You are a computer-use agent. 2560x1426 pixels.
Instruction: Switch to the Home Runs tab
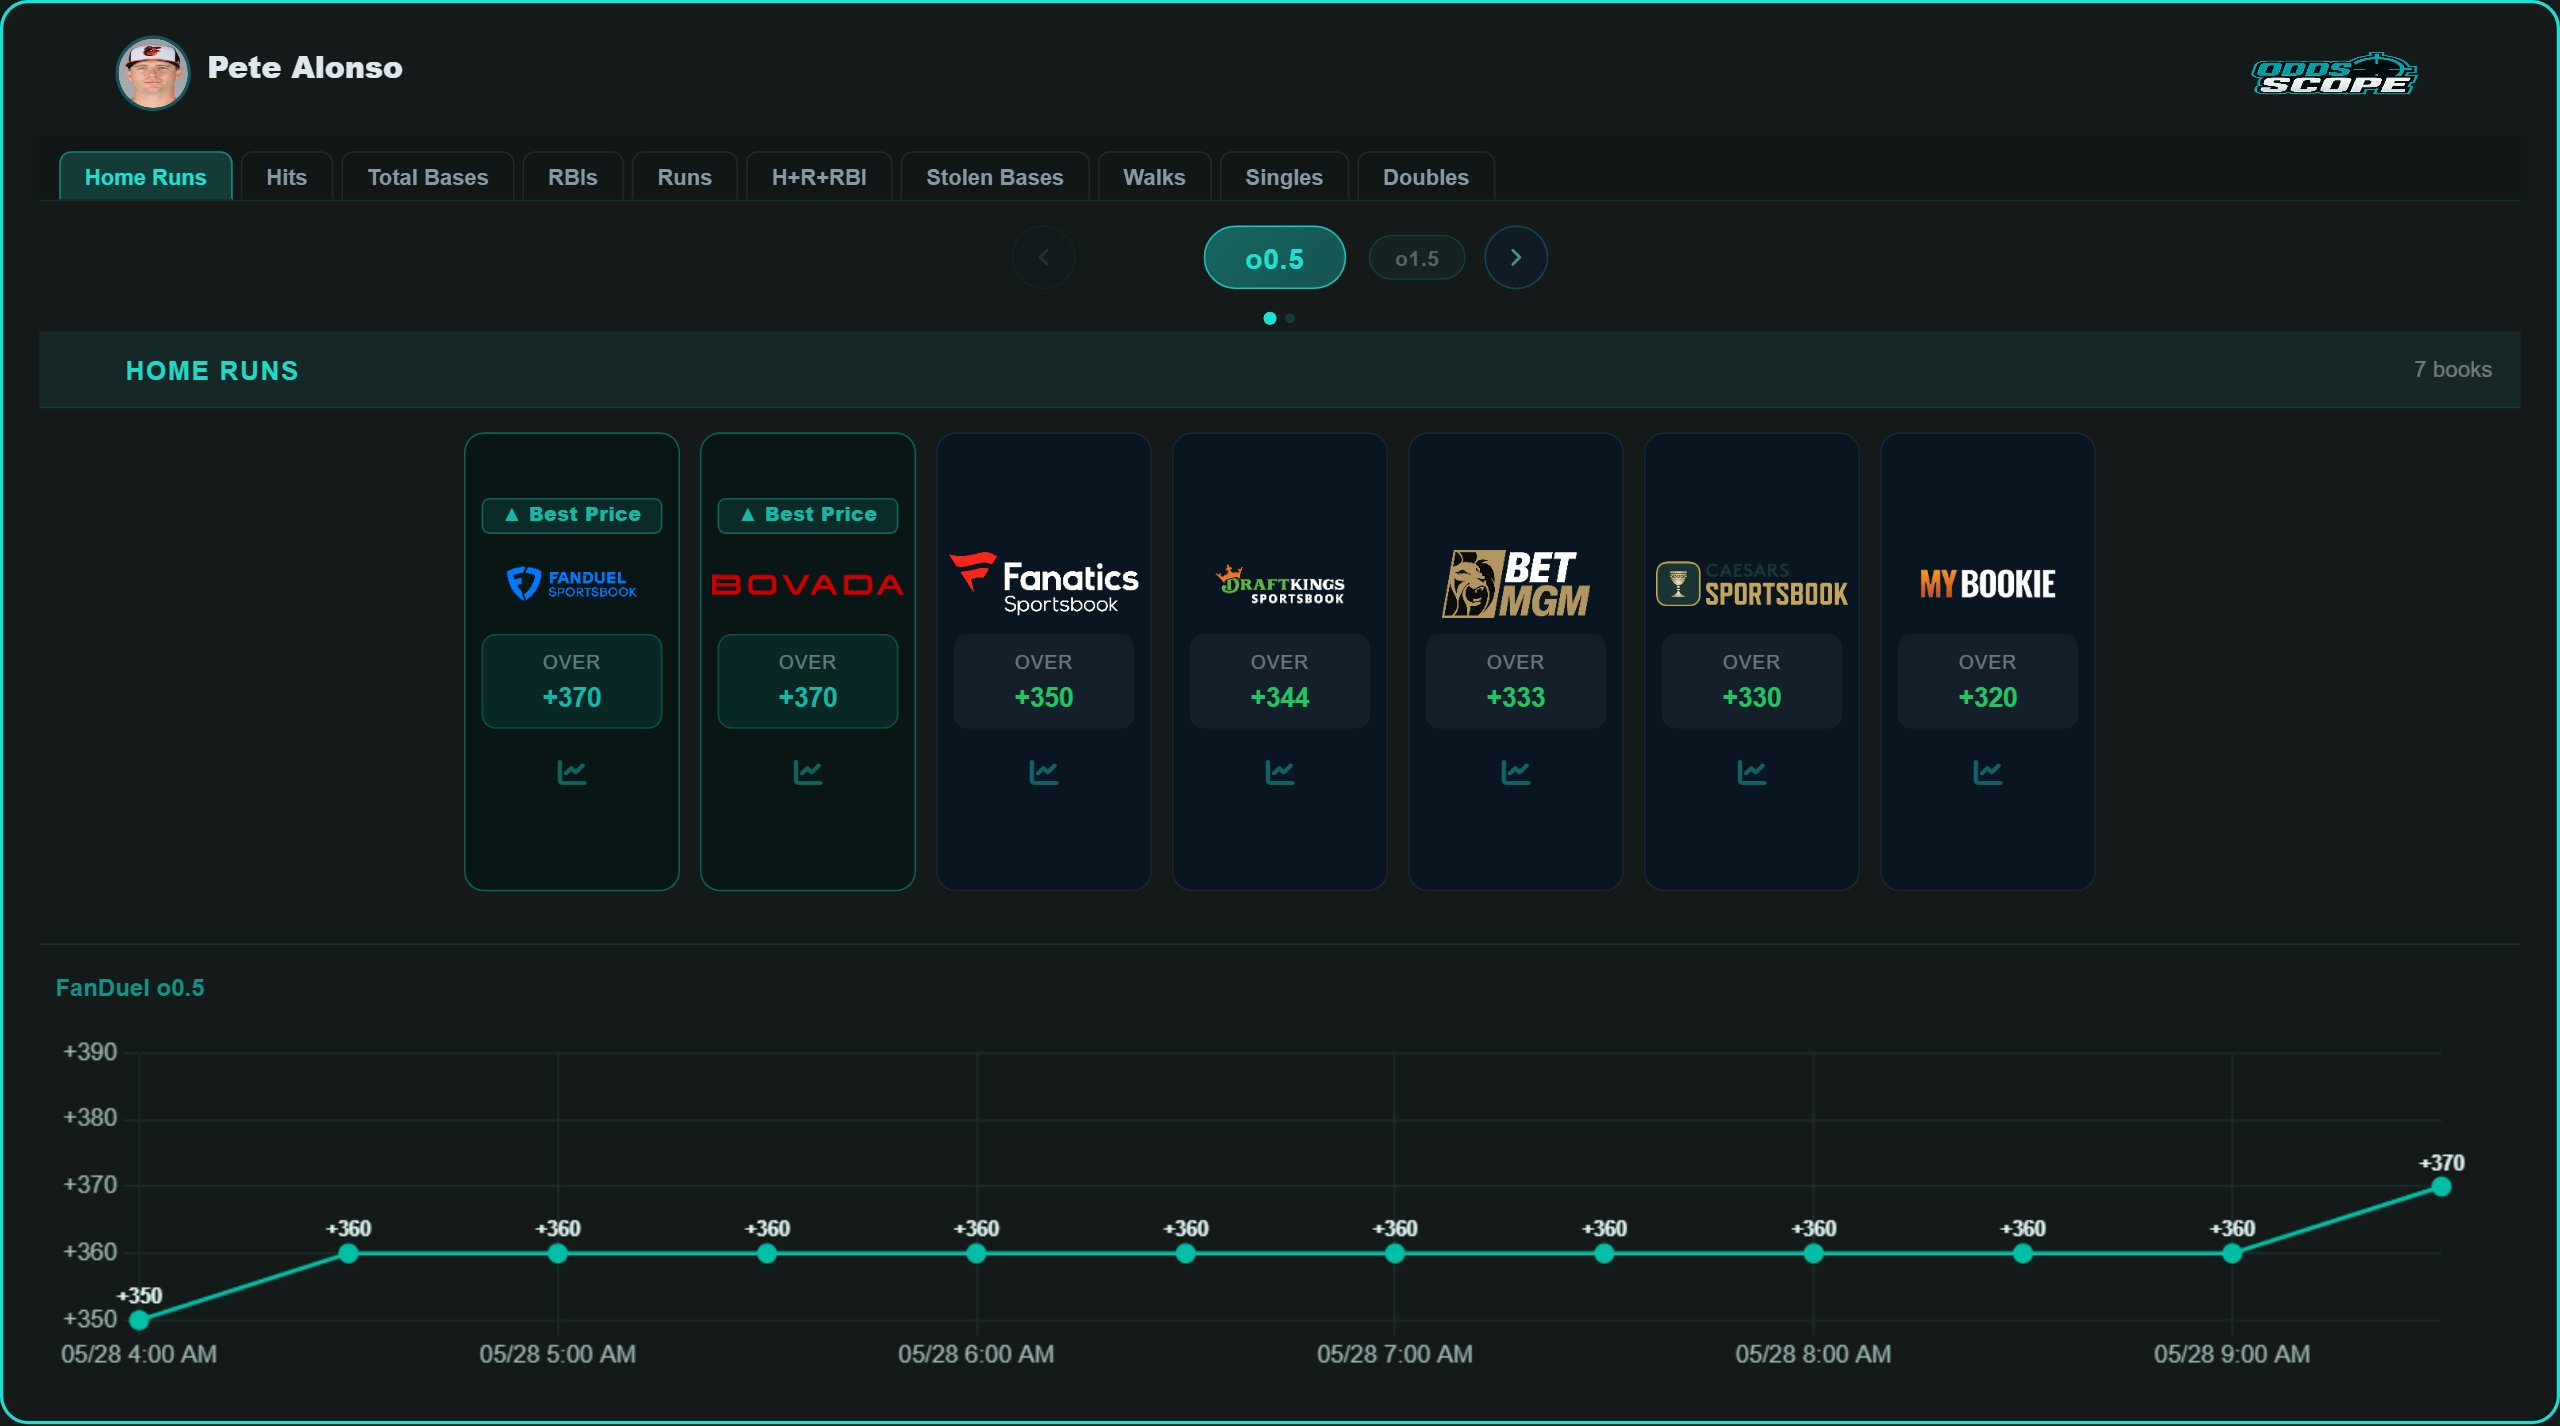point(146,176)
